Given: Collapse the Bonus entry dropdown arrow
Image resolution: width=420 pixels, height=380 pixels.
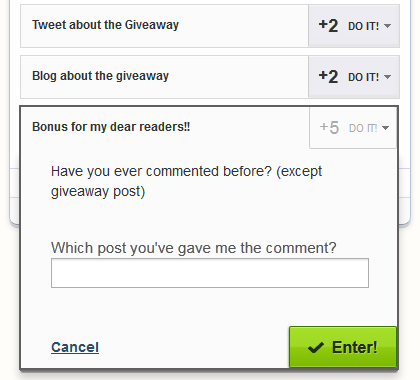Looking at the screenshot, I should [385, 128].
